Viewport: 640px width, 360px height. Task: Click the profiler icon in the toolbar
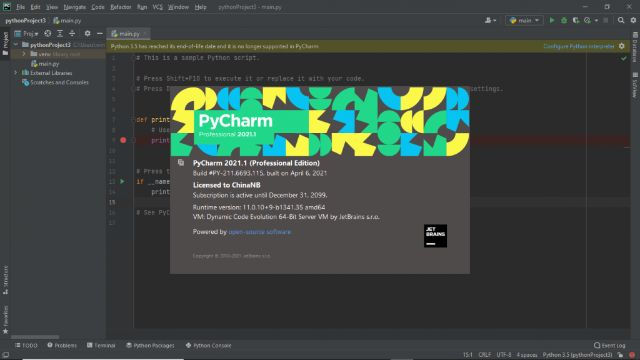[587, 20]
